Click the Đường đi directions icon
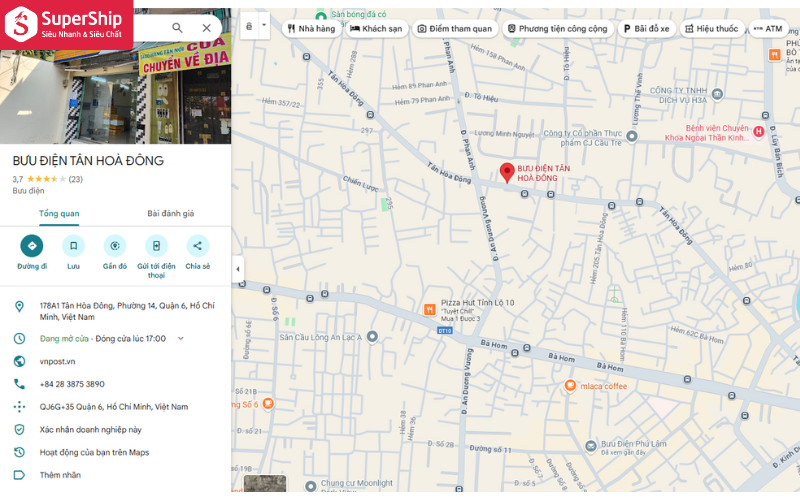This screenshot has height=500, width=800. (32, 246)
